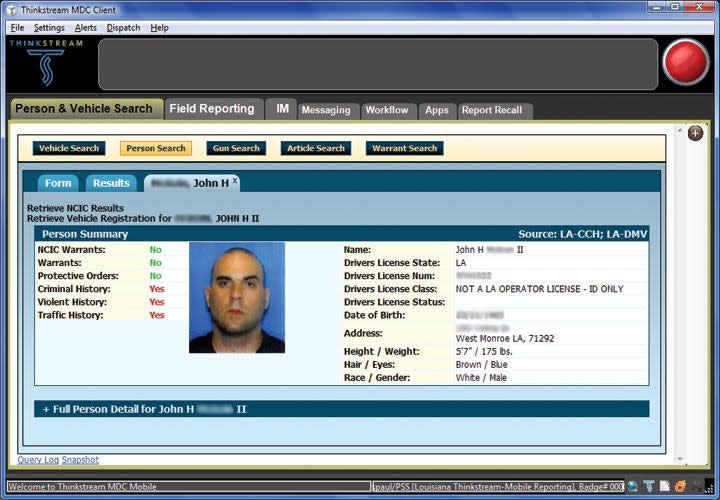Select the John H person subtab
720x500 pixels.
[x=190, y=183]
